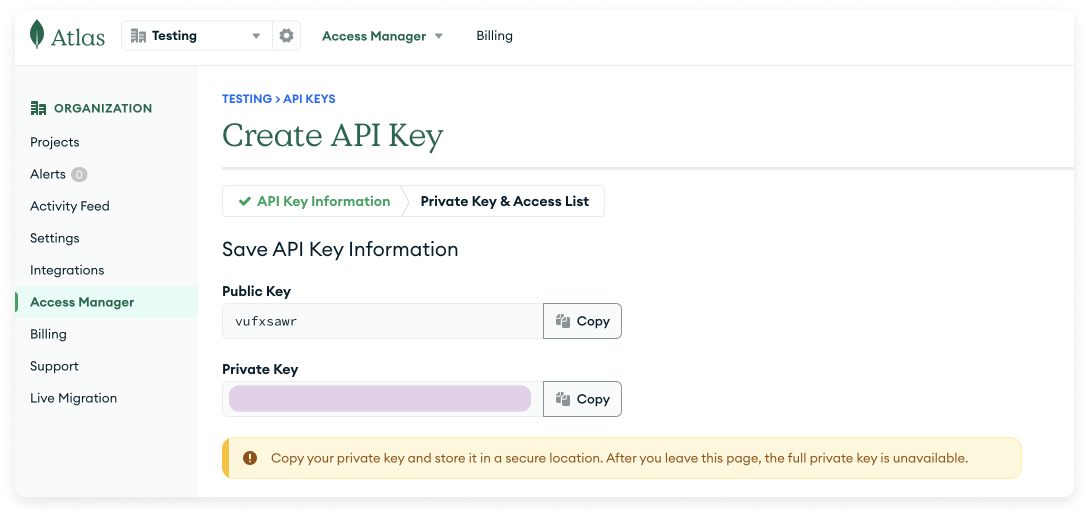Viewport: 1089px width, 517px height.
Task: Click the Public Key field vufxsawr
Action: click(383, 321)
